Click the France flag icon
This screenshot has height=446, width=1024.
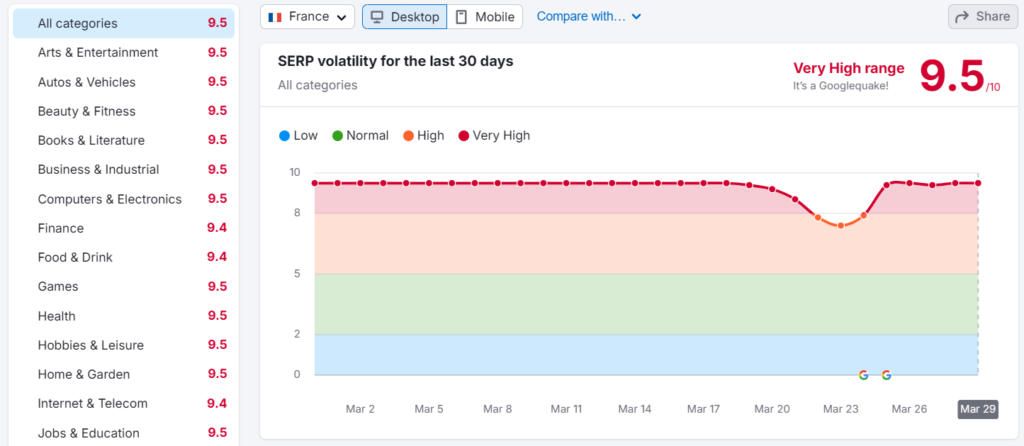pyautogui.click(x=275, y=17)
